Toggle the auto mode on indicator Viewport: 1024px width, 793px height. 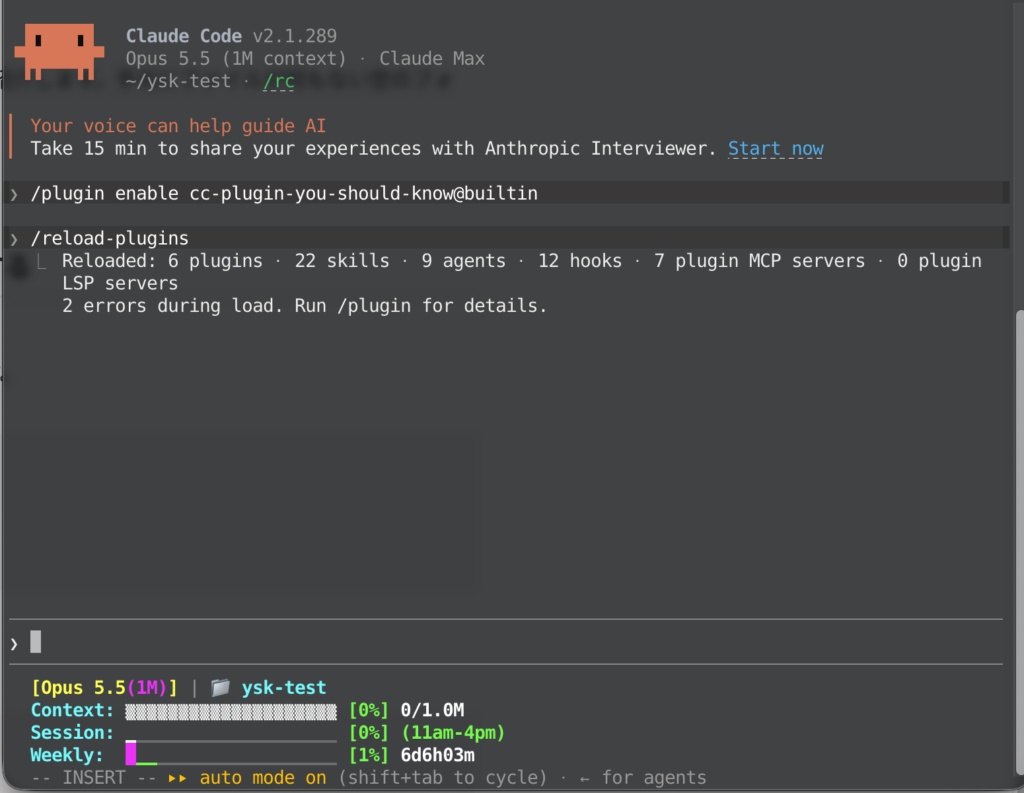coord(263,777)
